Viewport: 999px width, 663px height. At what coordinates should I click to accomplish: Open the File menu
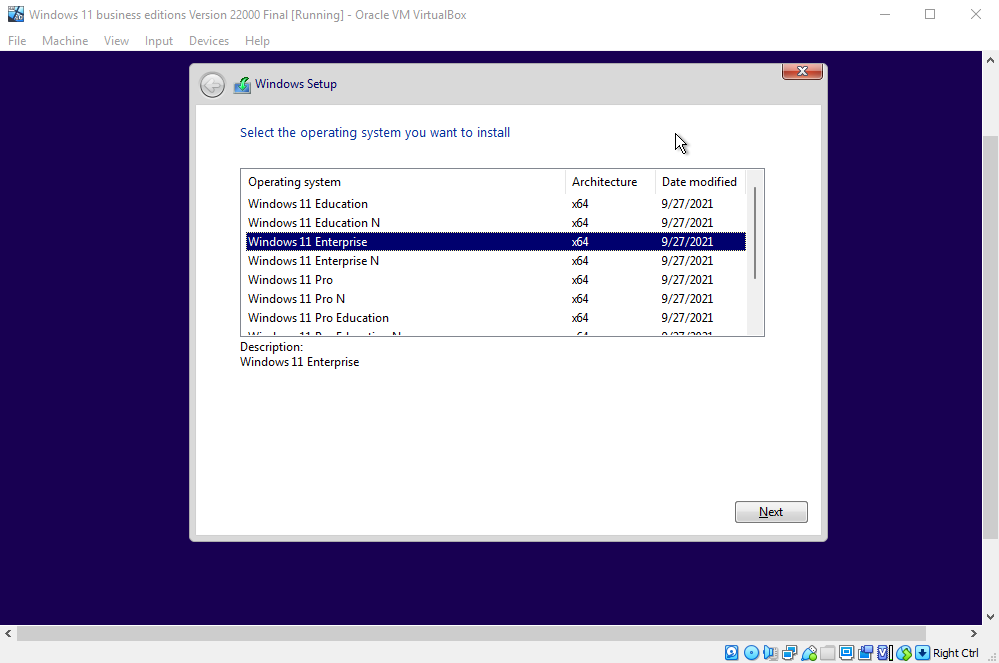tap(17, 41)
